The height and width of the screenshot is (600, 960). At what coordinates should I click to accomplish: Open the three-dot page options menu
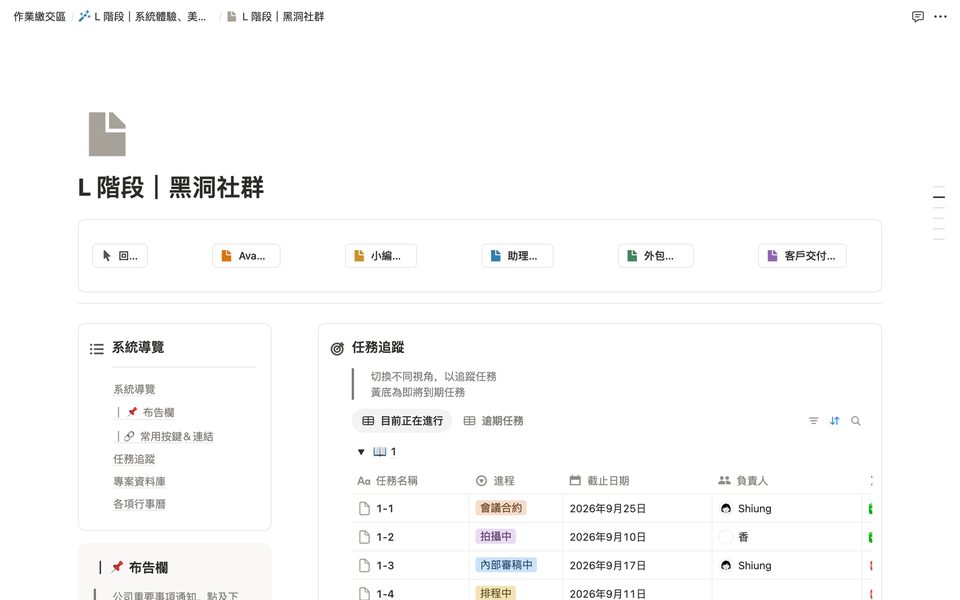tap(940, 17)
